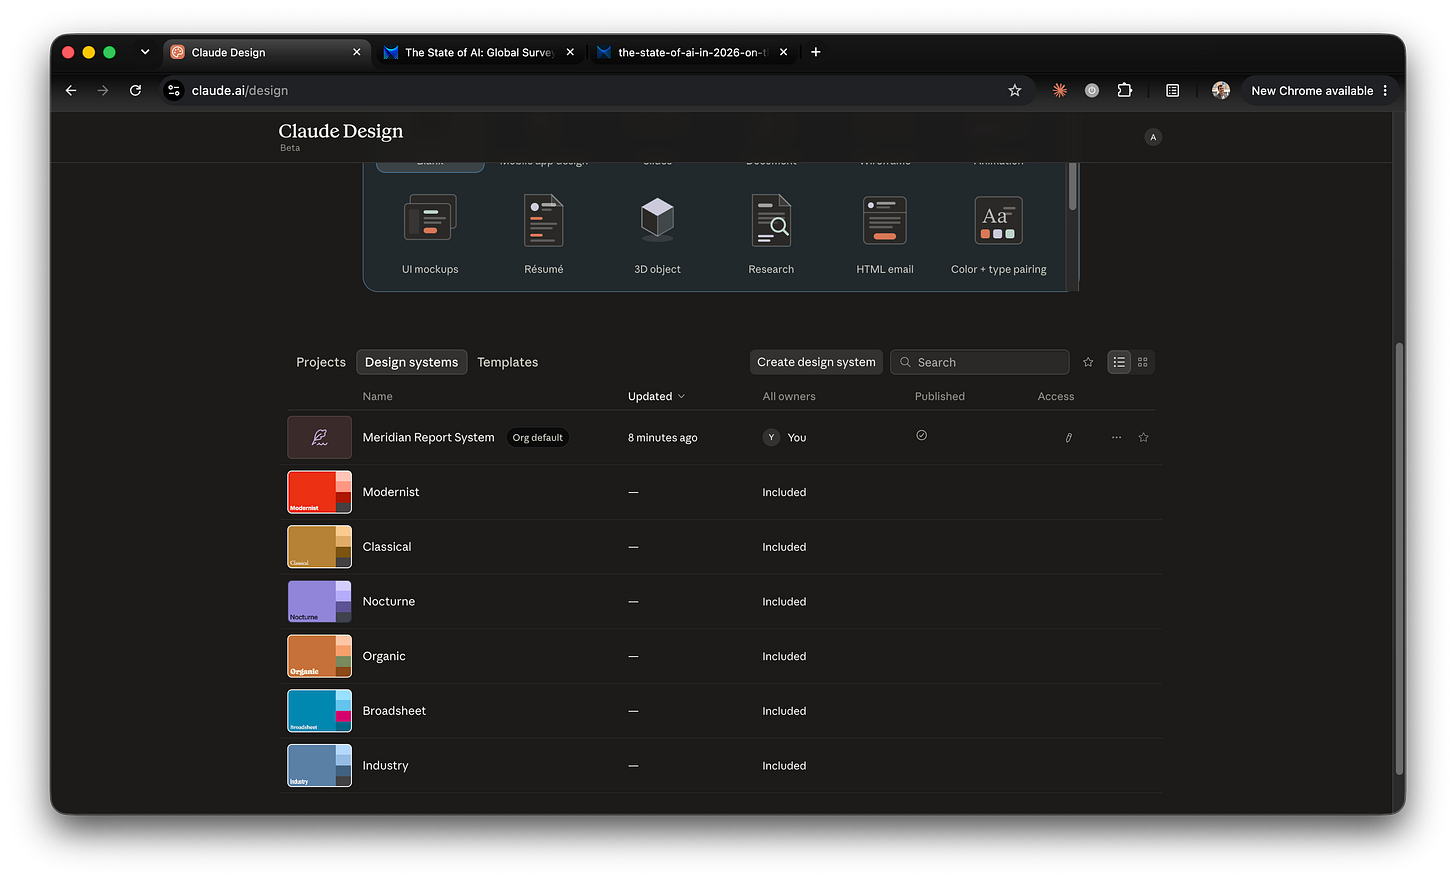Open the Meridian Report System design system
1456x881 pixels.
tap(428, 437)
